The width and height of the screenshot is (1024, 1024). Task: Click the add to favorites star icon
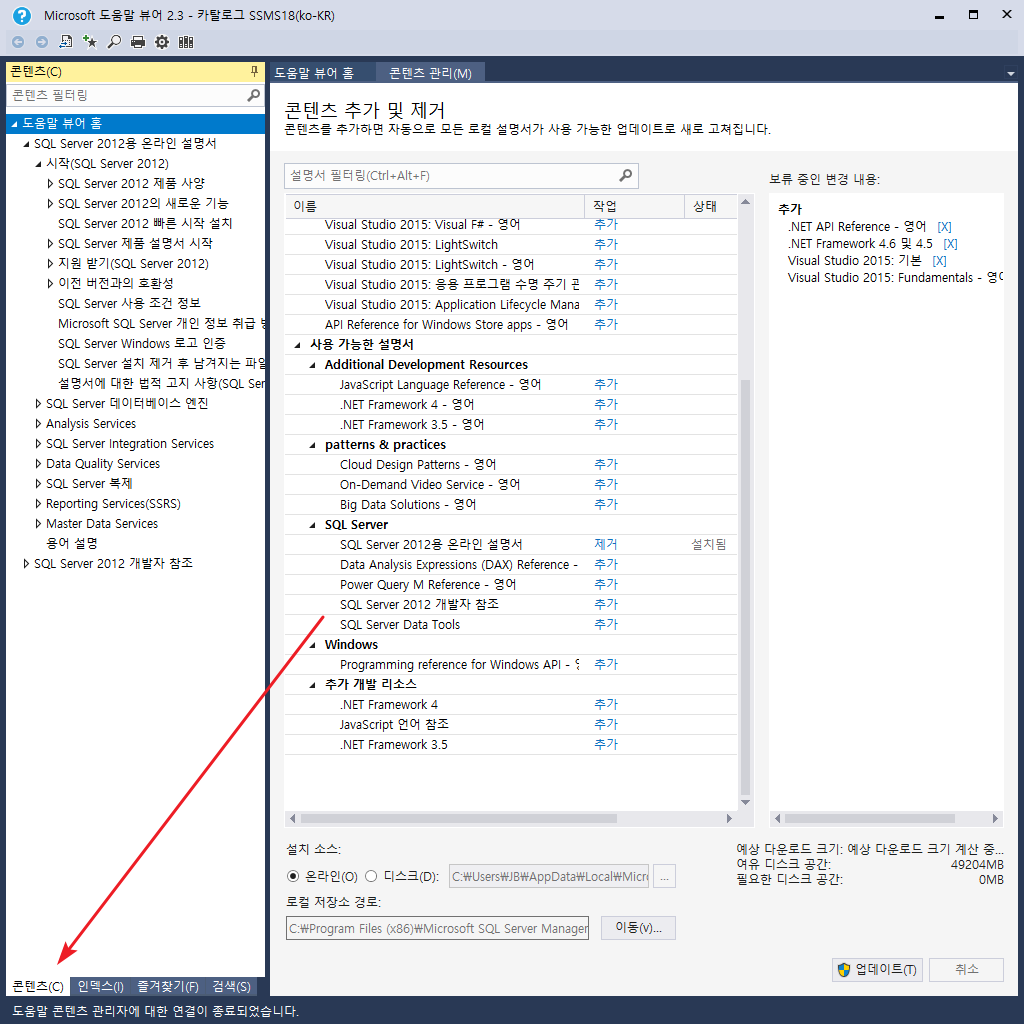[x=90, y=42]
